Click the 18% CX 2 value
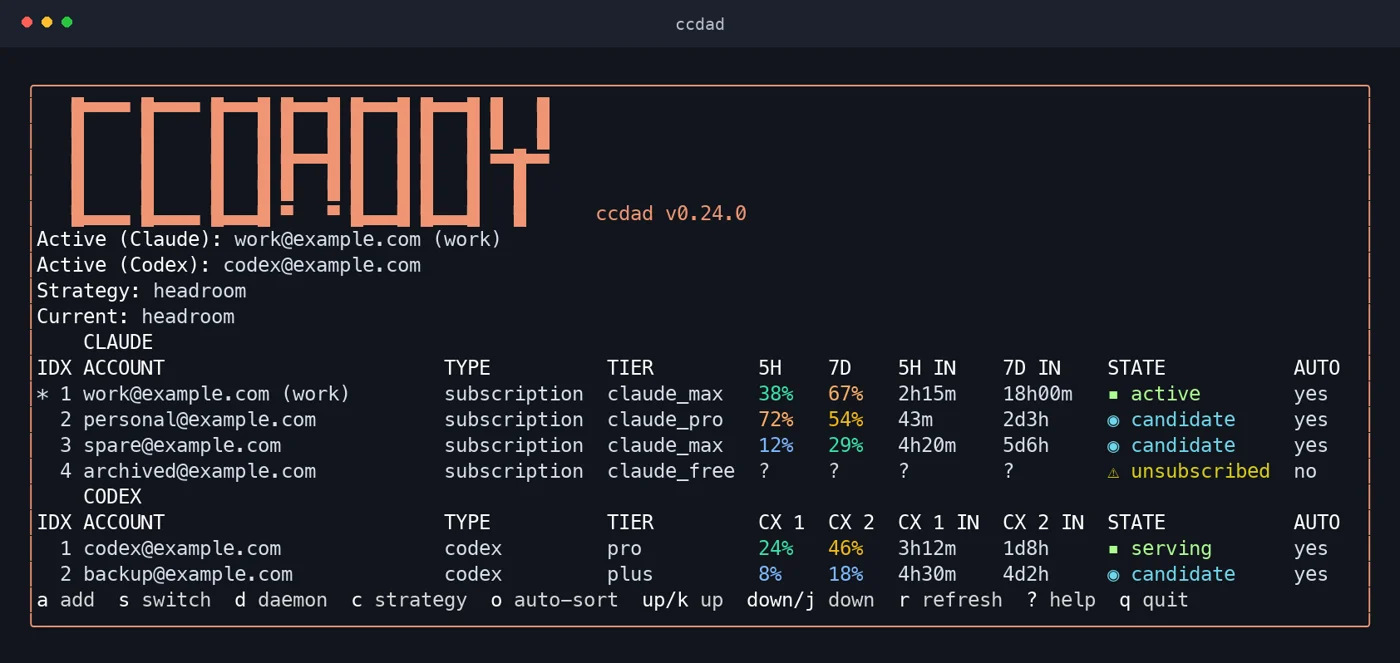 (846, 575)
